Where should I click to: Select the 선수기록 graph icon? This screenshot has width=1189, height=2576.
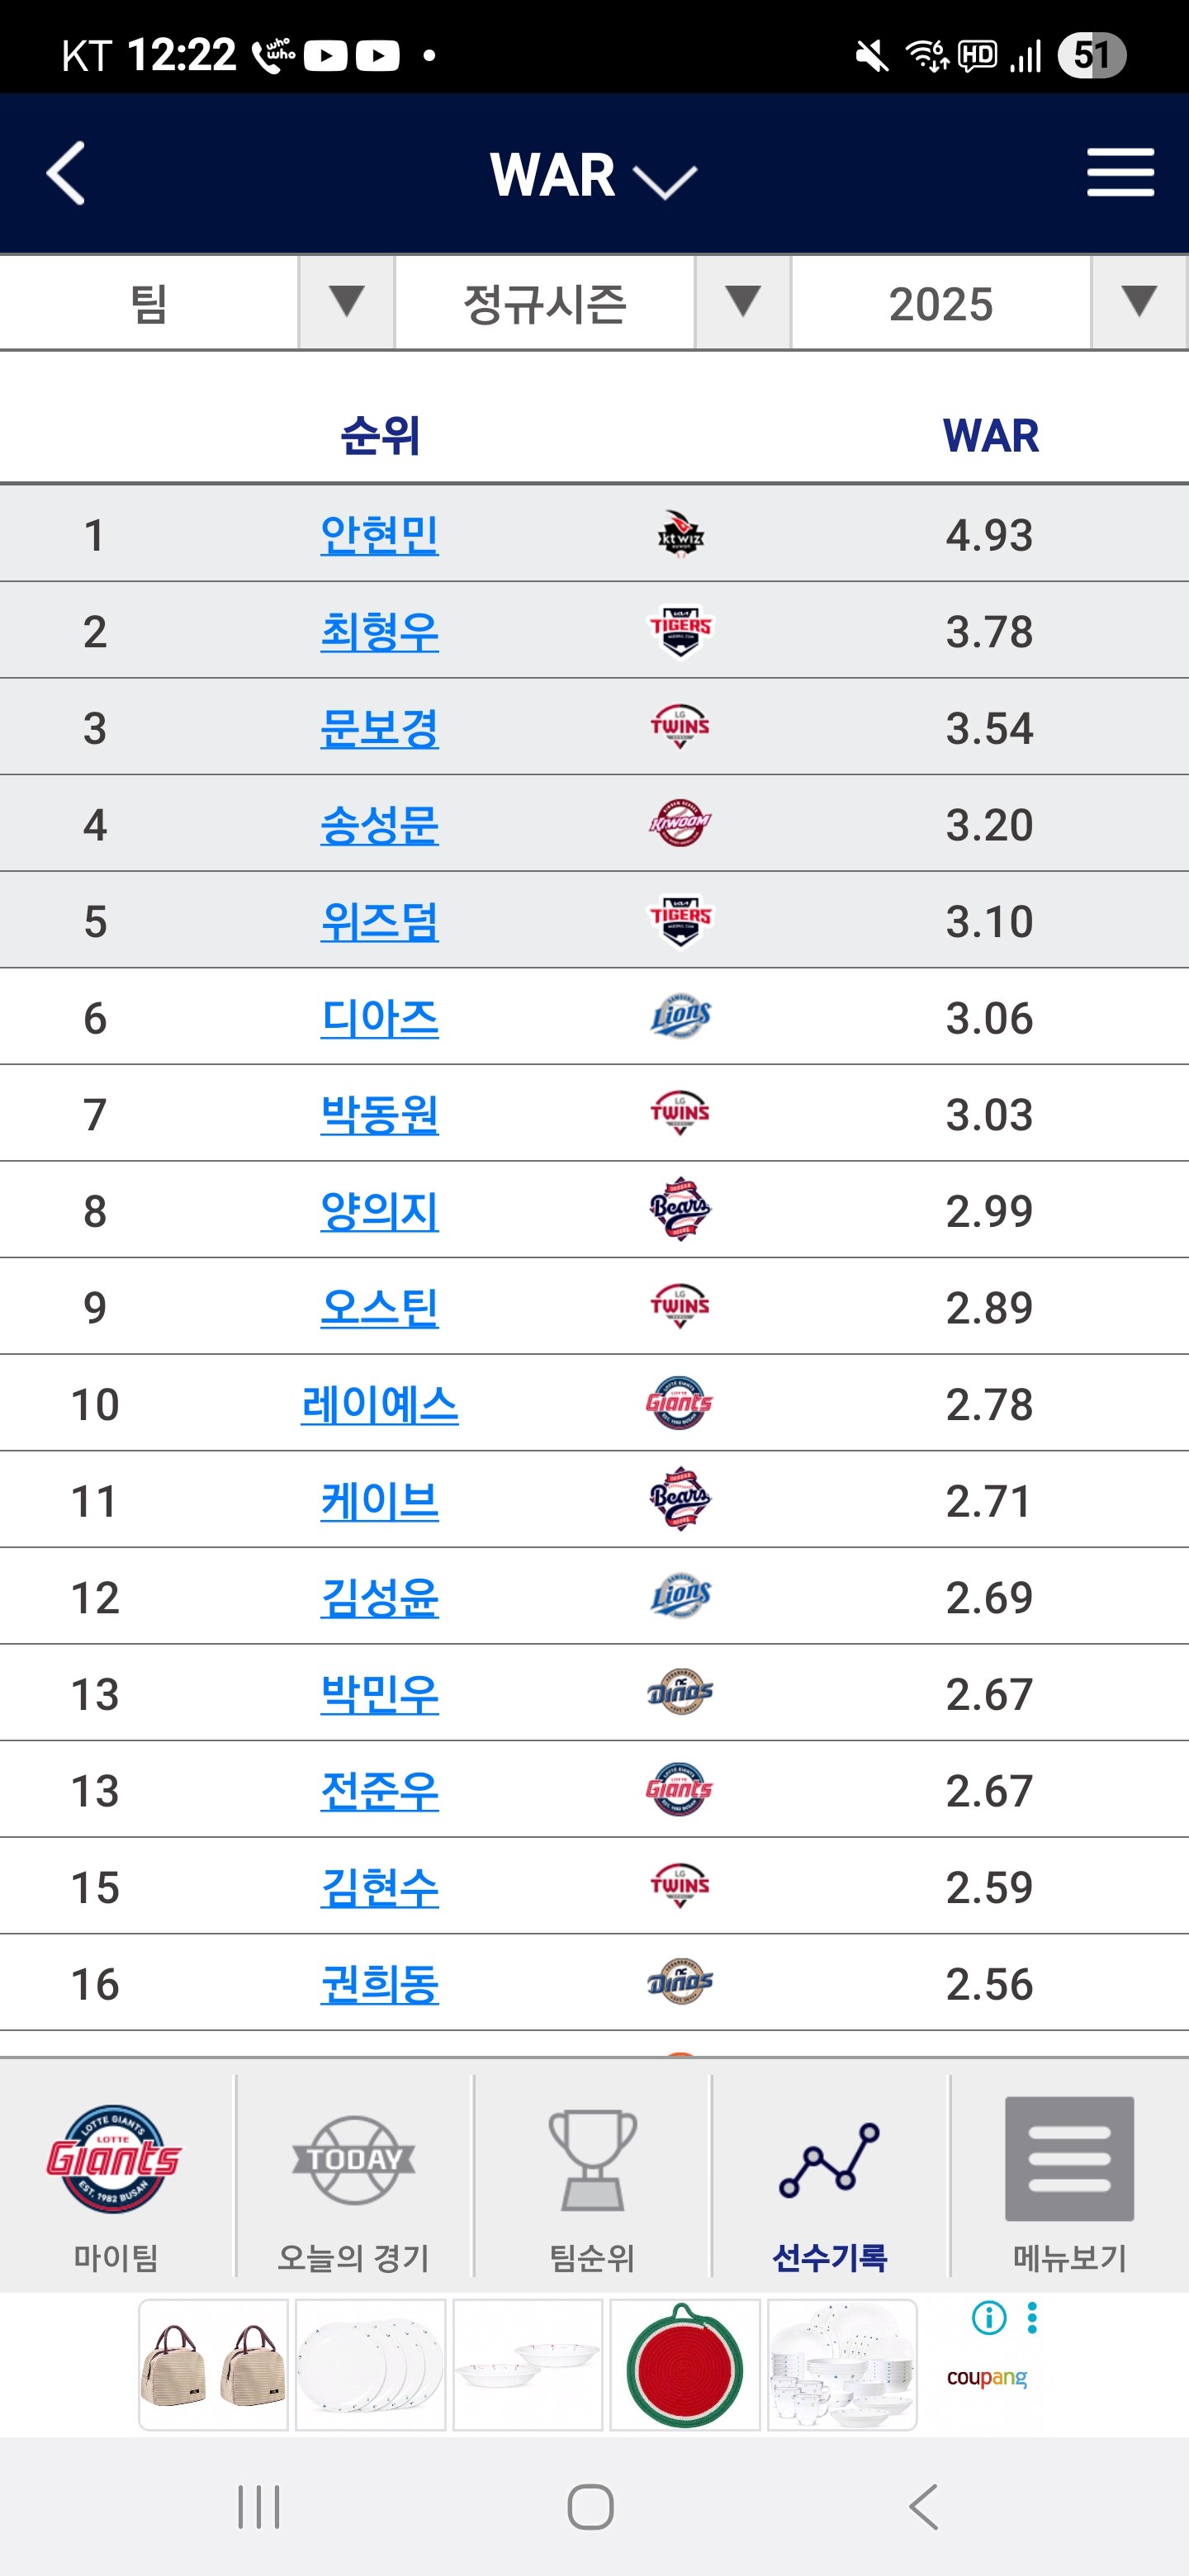(829, 2160)
